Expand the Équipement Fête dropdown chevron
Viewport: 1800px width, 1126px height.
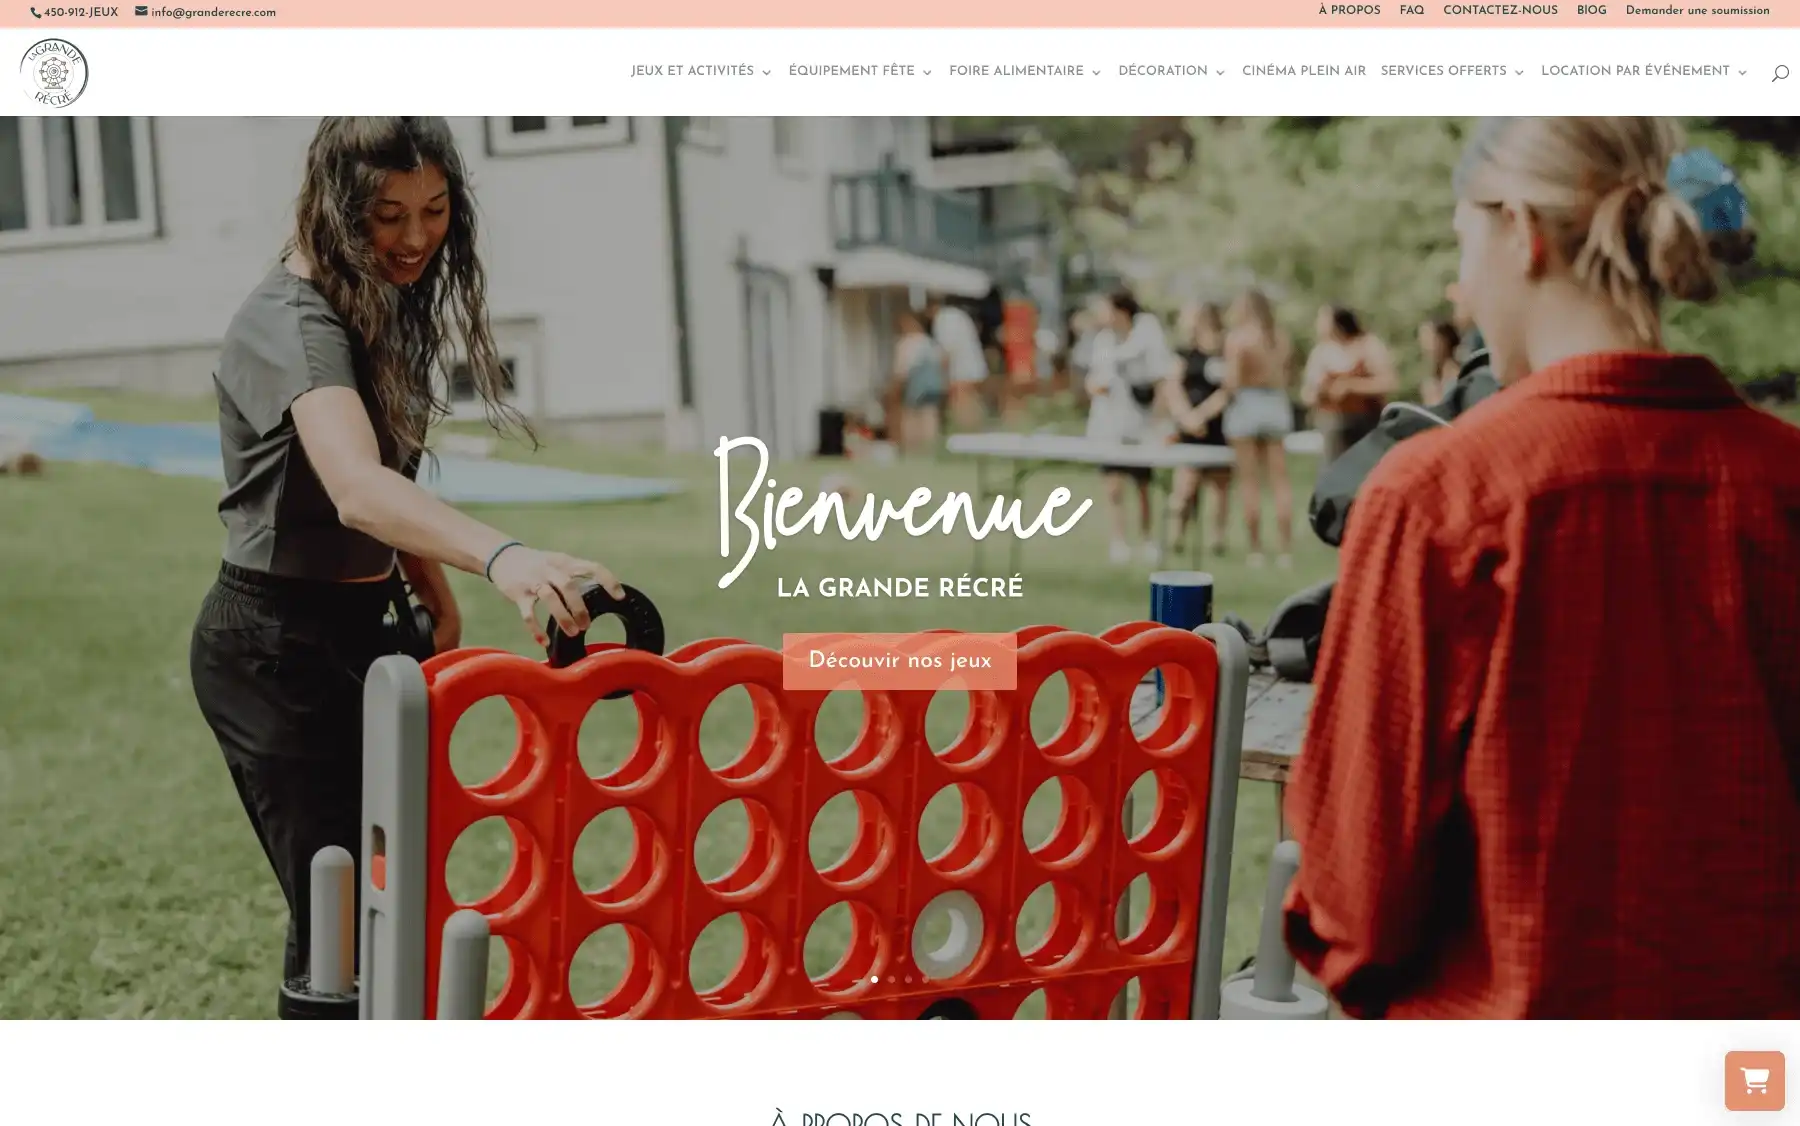pyautogui.click(x=927, y=72)
